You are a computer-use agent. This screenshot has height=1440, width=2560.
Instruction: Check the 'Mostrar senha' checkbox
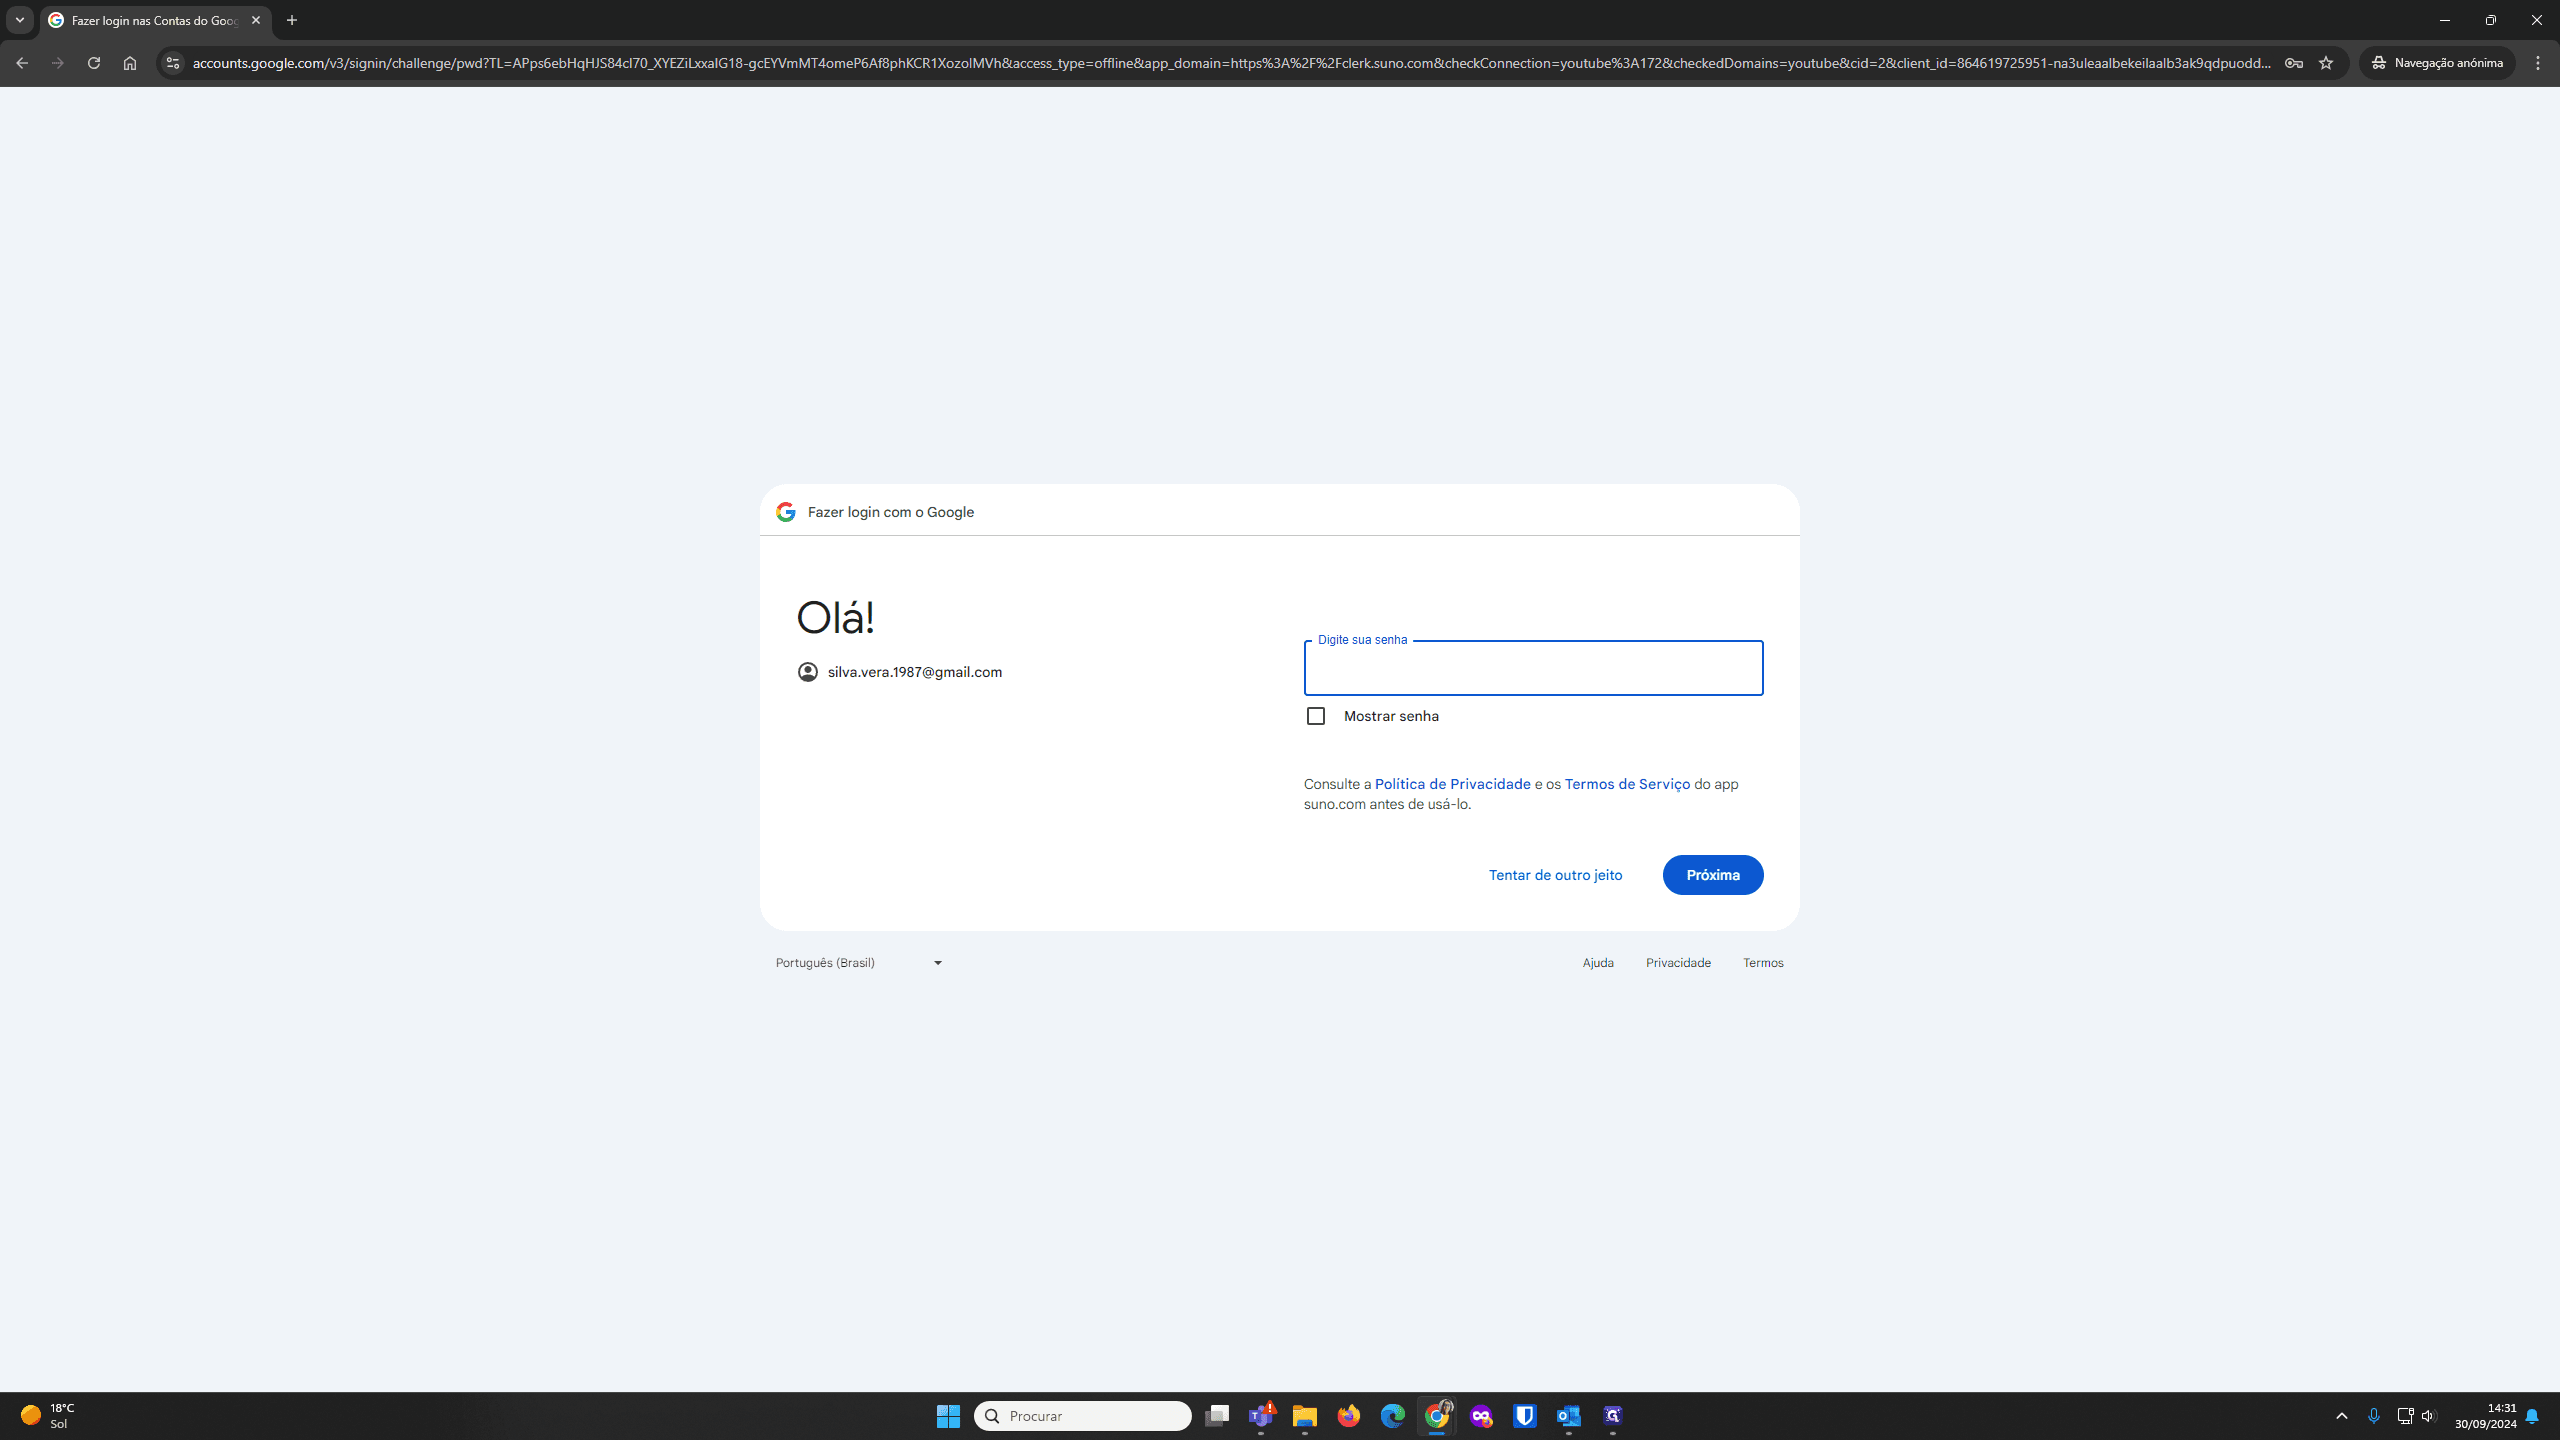pos(1316,716)
